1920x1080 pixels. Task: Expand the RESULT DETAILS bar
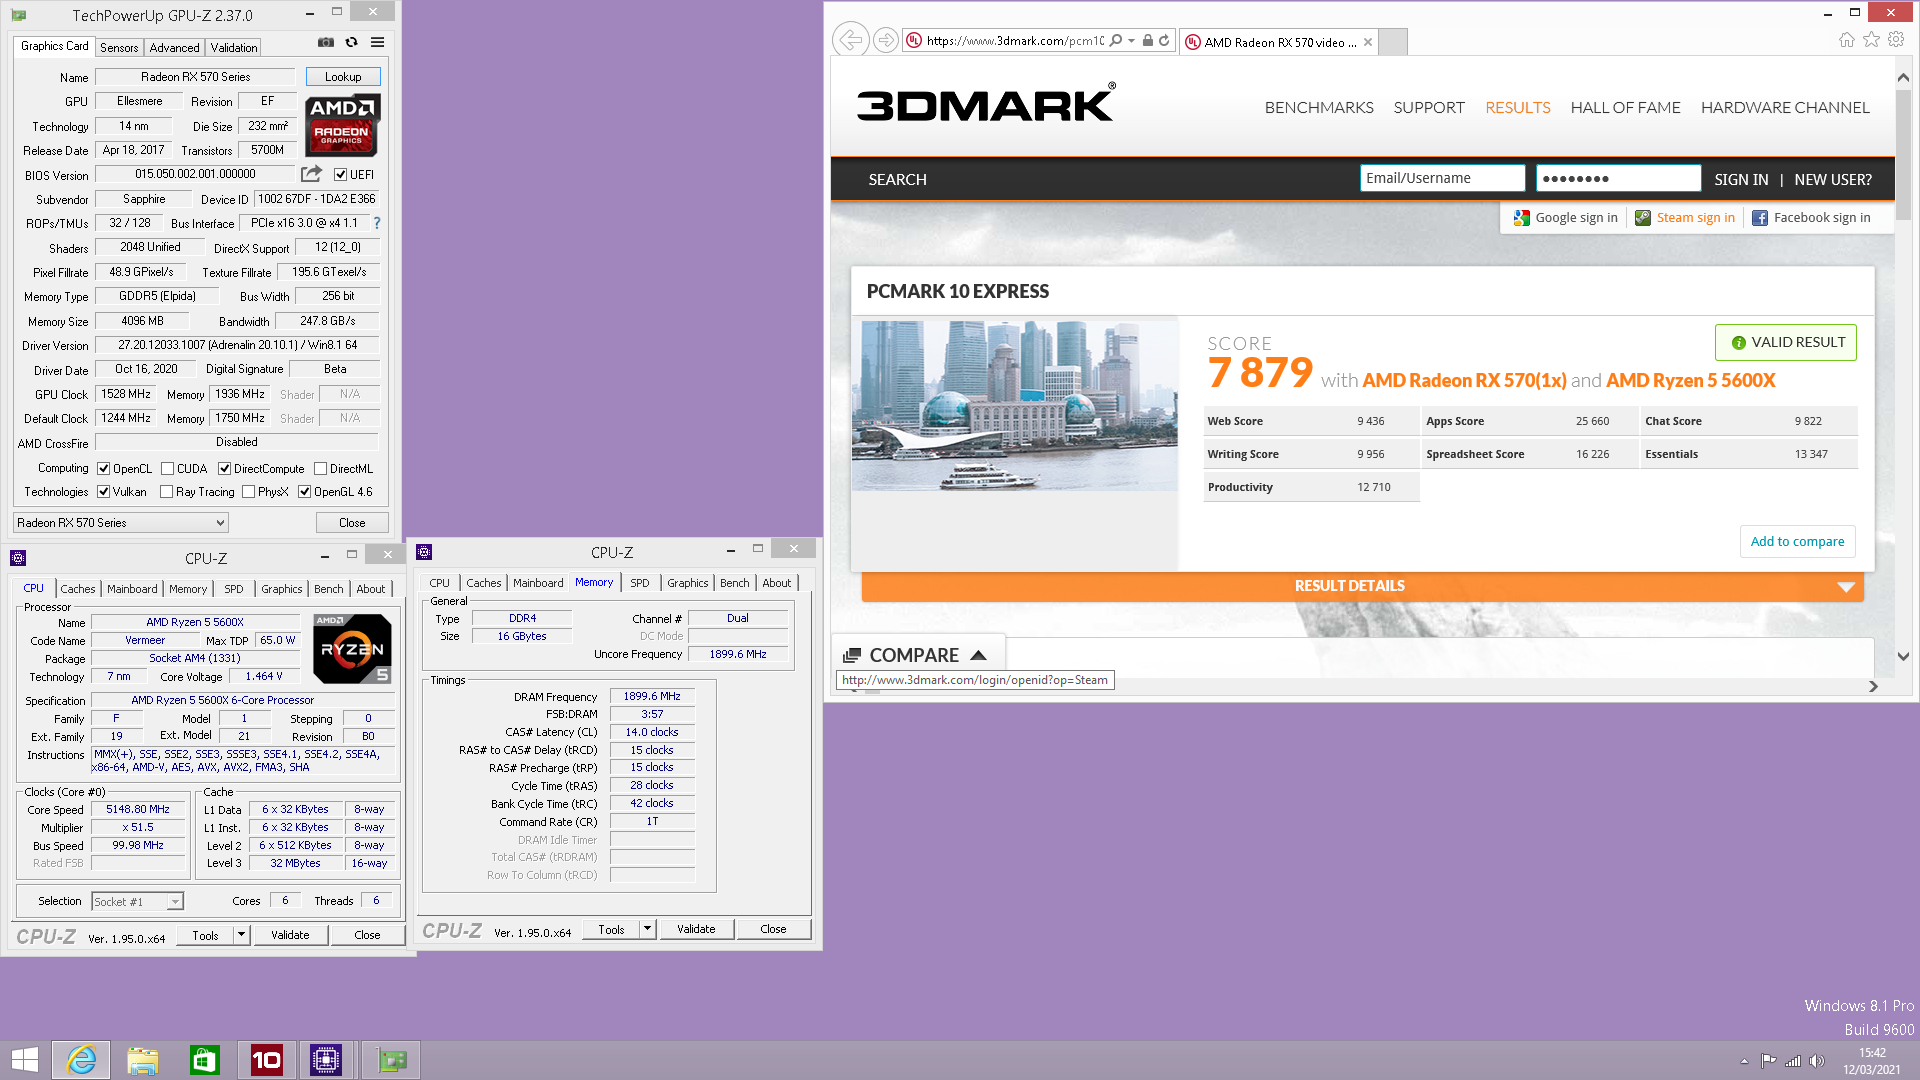click(1362, 586)
